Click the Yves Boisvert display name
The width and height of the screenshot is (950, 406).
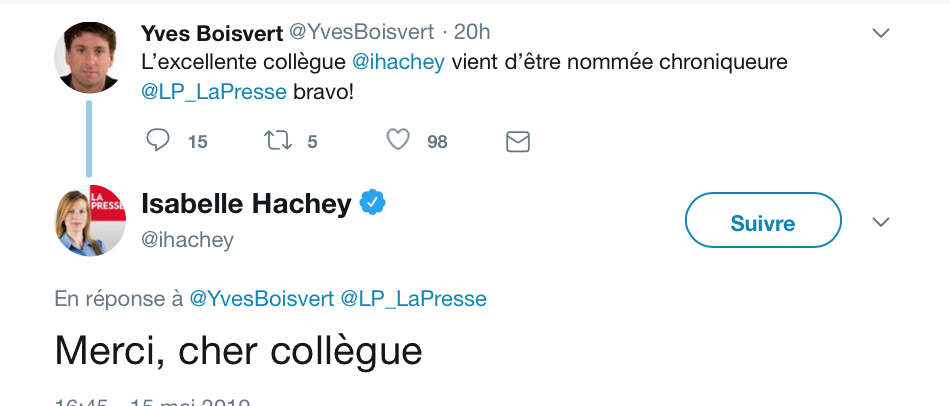[211, 32]
